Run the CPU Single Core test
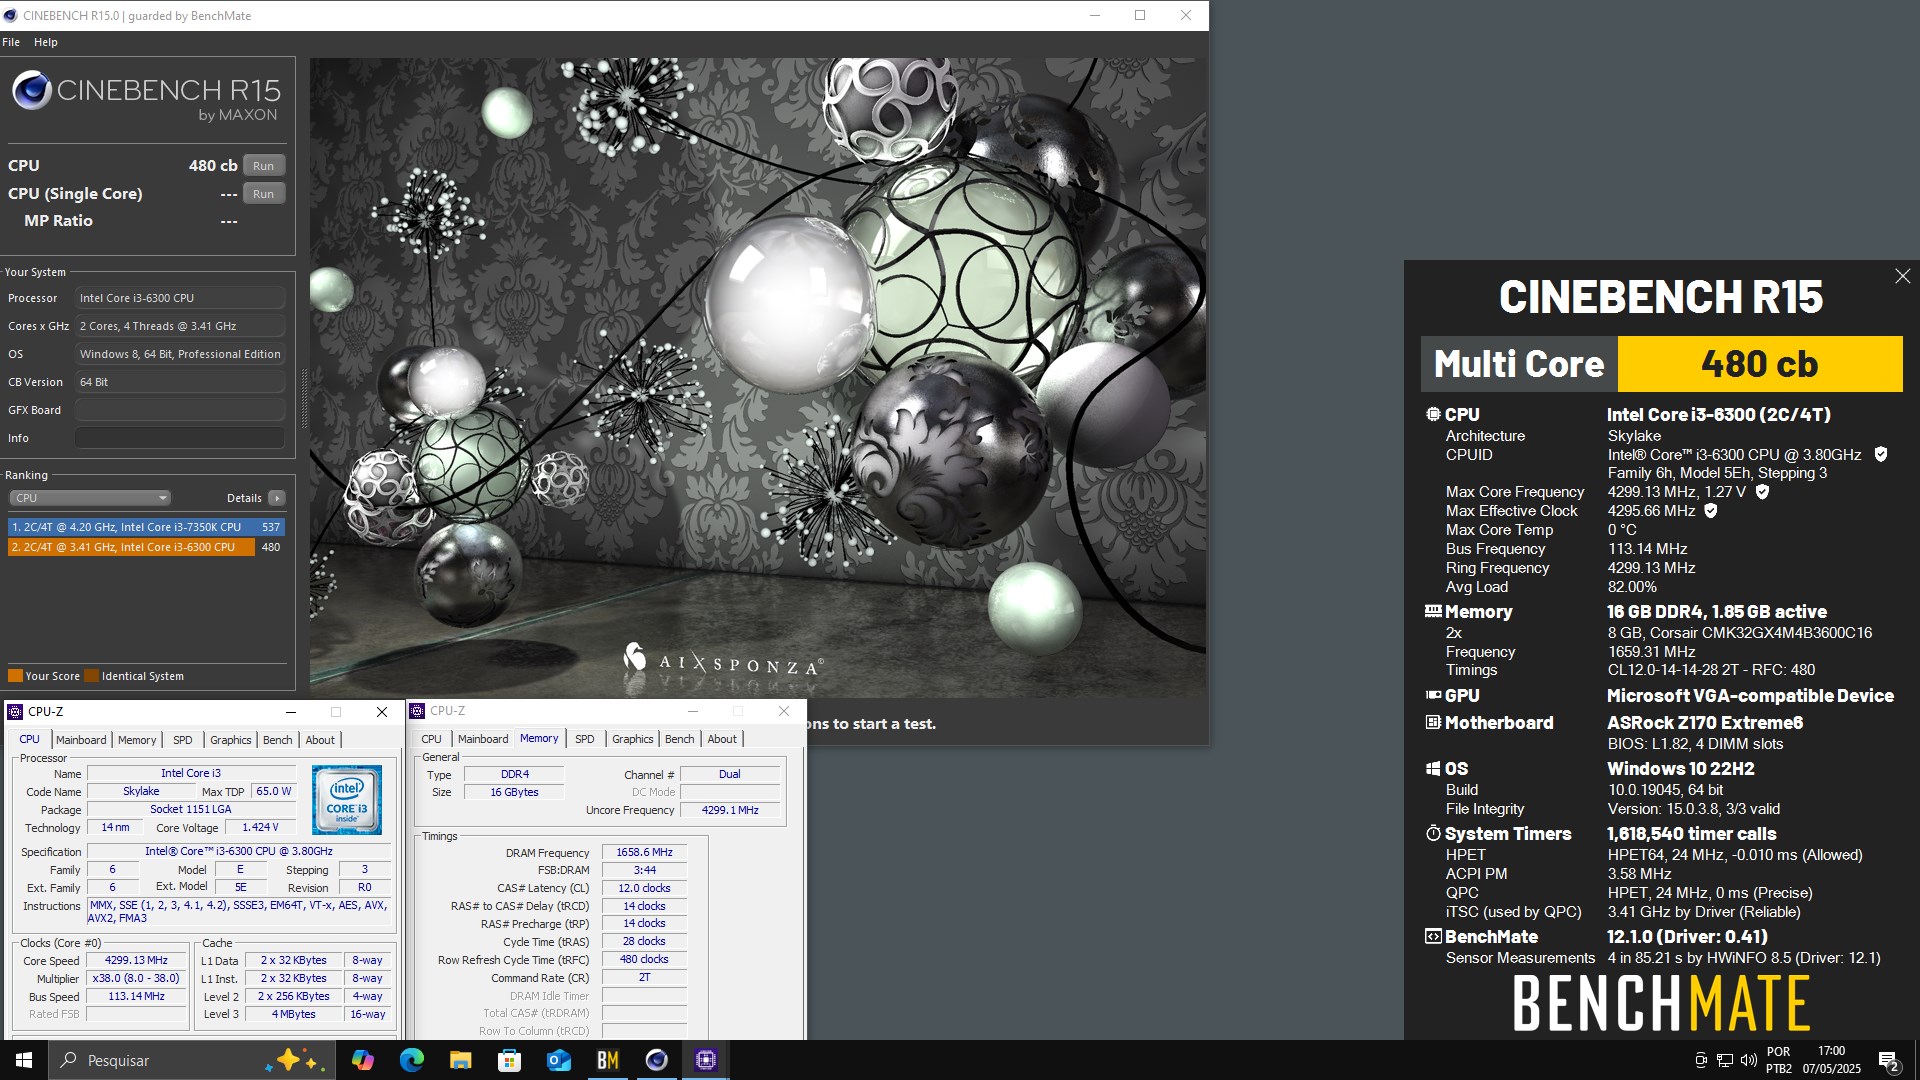The width and height of the screenshot is (1920, 1080). (263, 194)
